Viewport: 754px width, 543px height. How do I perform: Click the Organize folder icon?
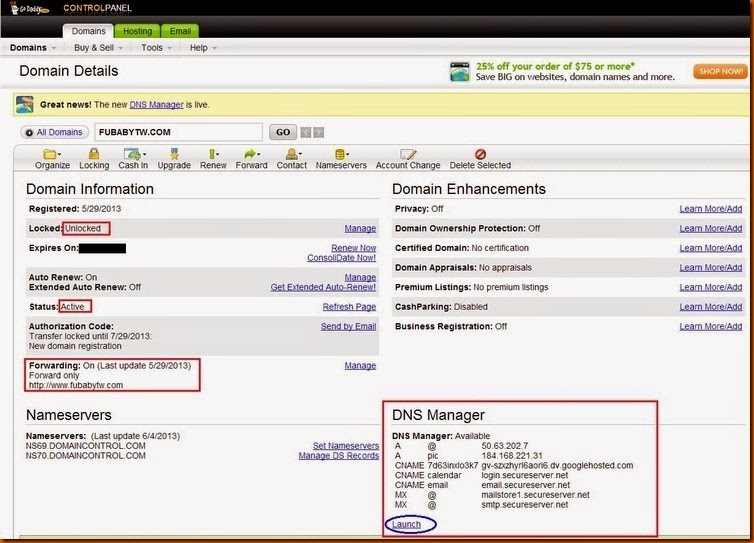coord(50,154)
